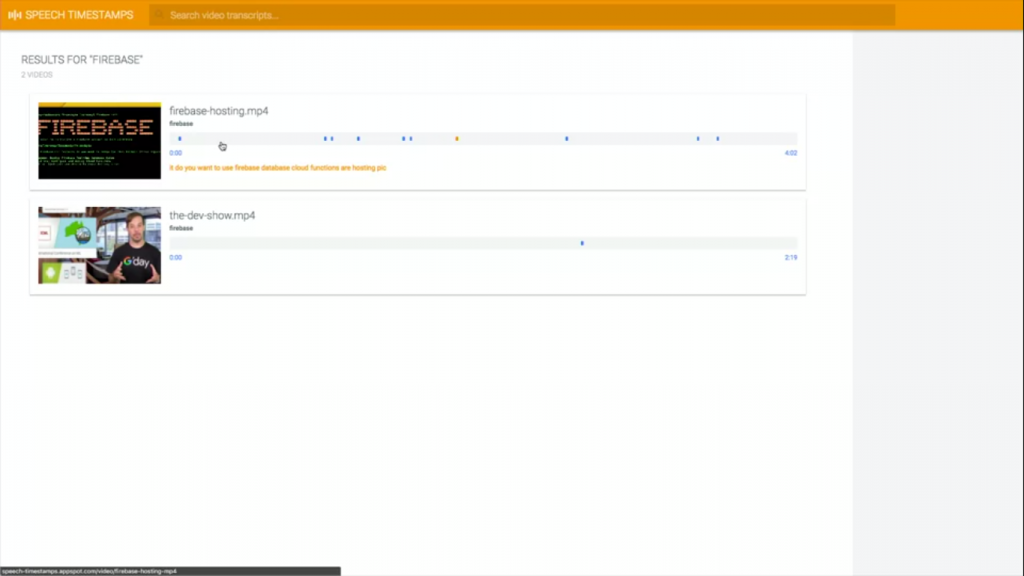
Task: Select the single blue marker in the-dev-show timeline
Action: 582,243
